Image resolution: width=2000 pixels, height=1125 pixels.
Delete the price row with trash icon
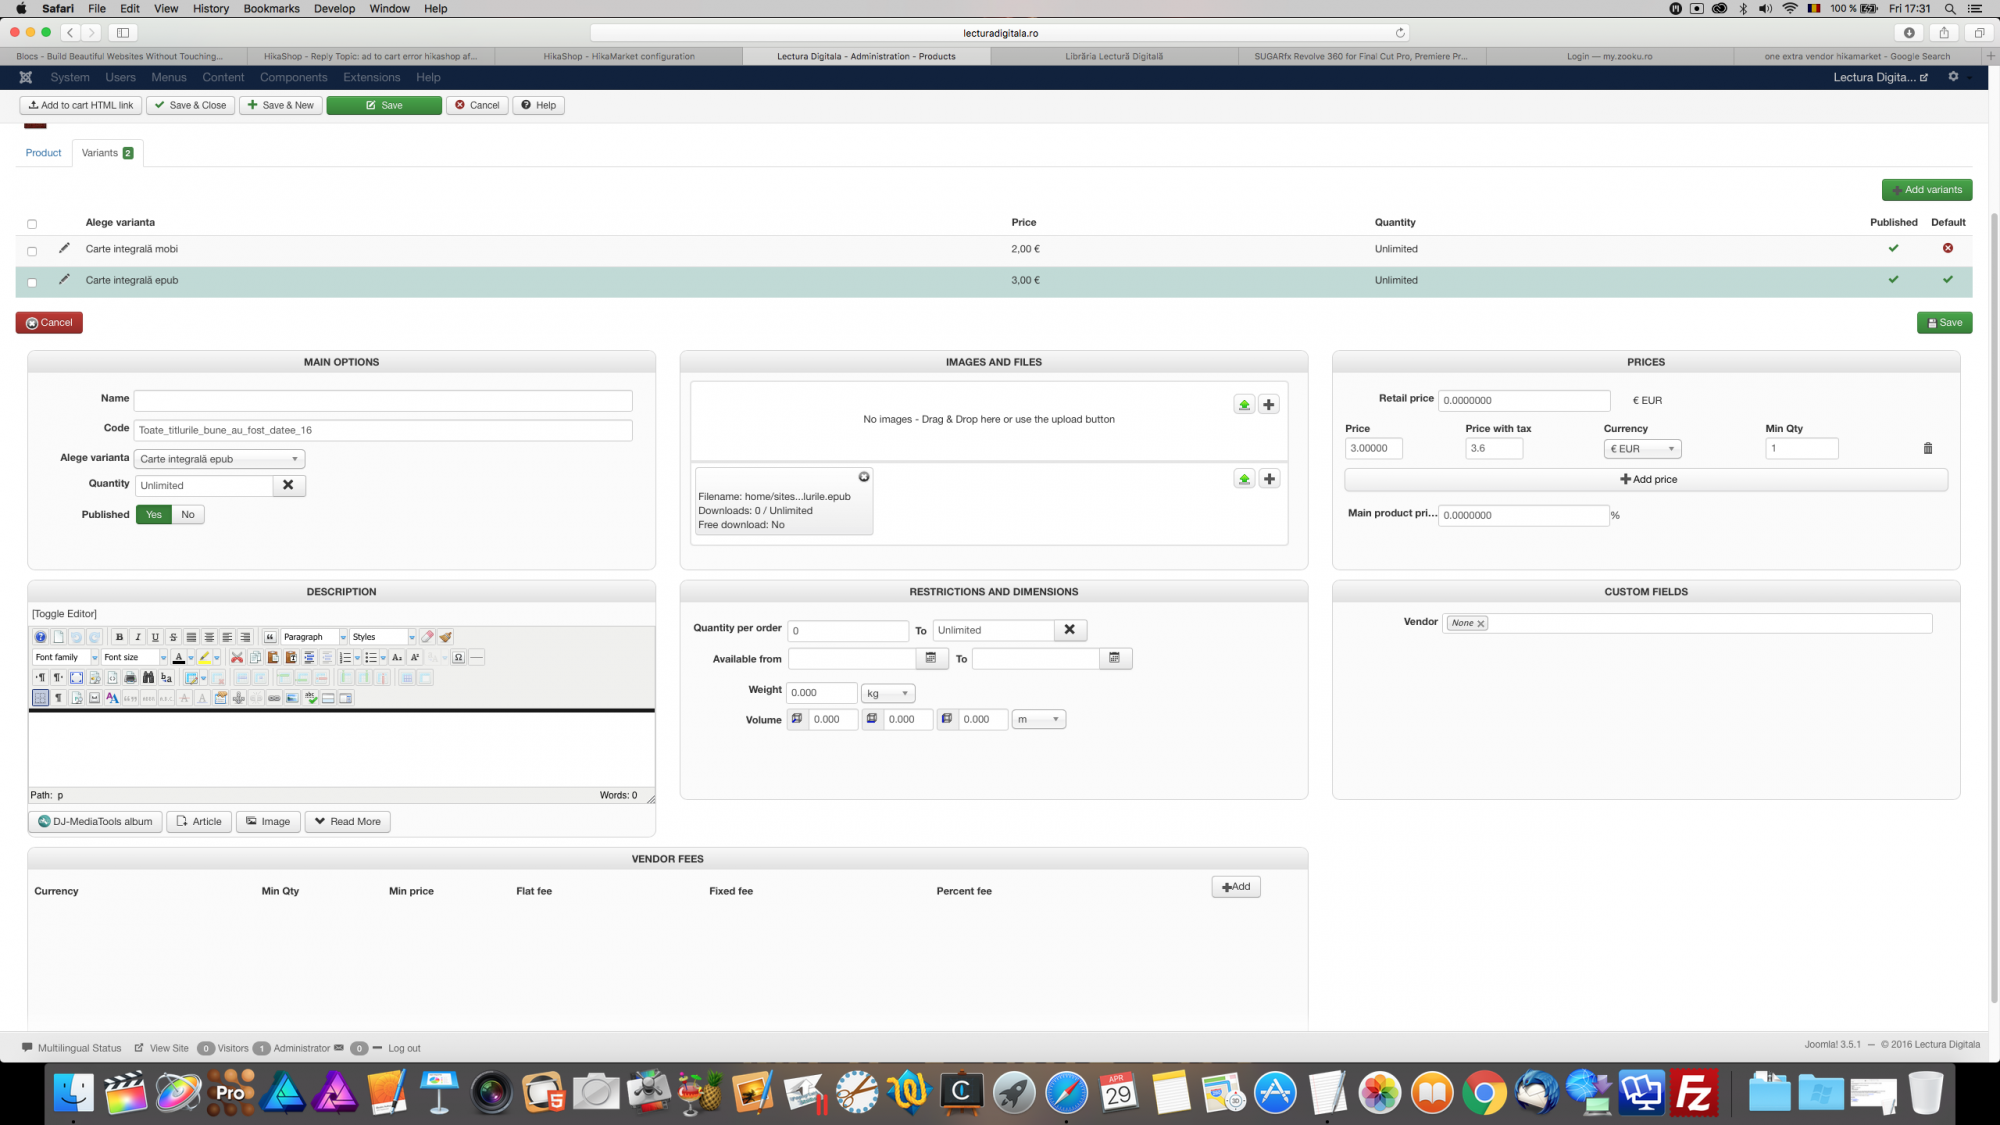click(1927, 449)
